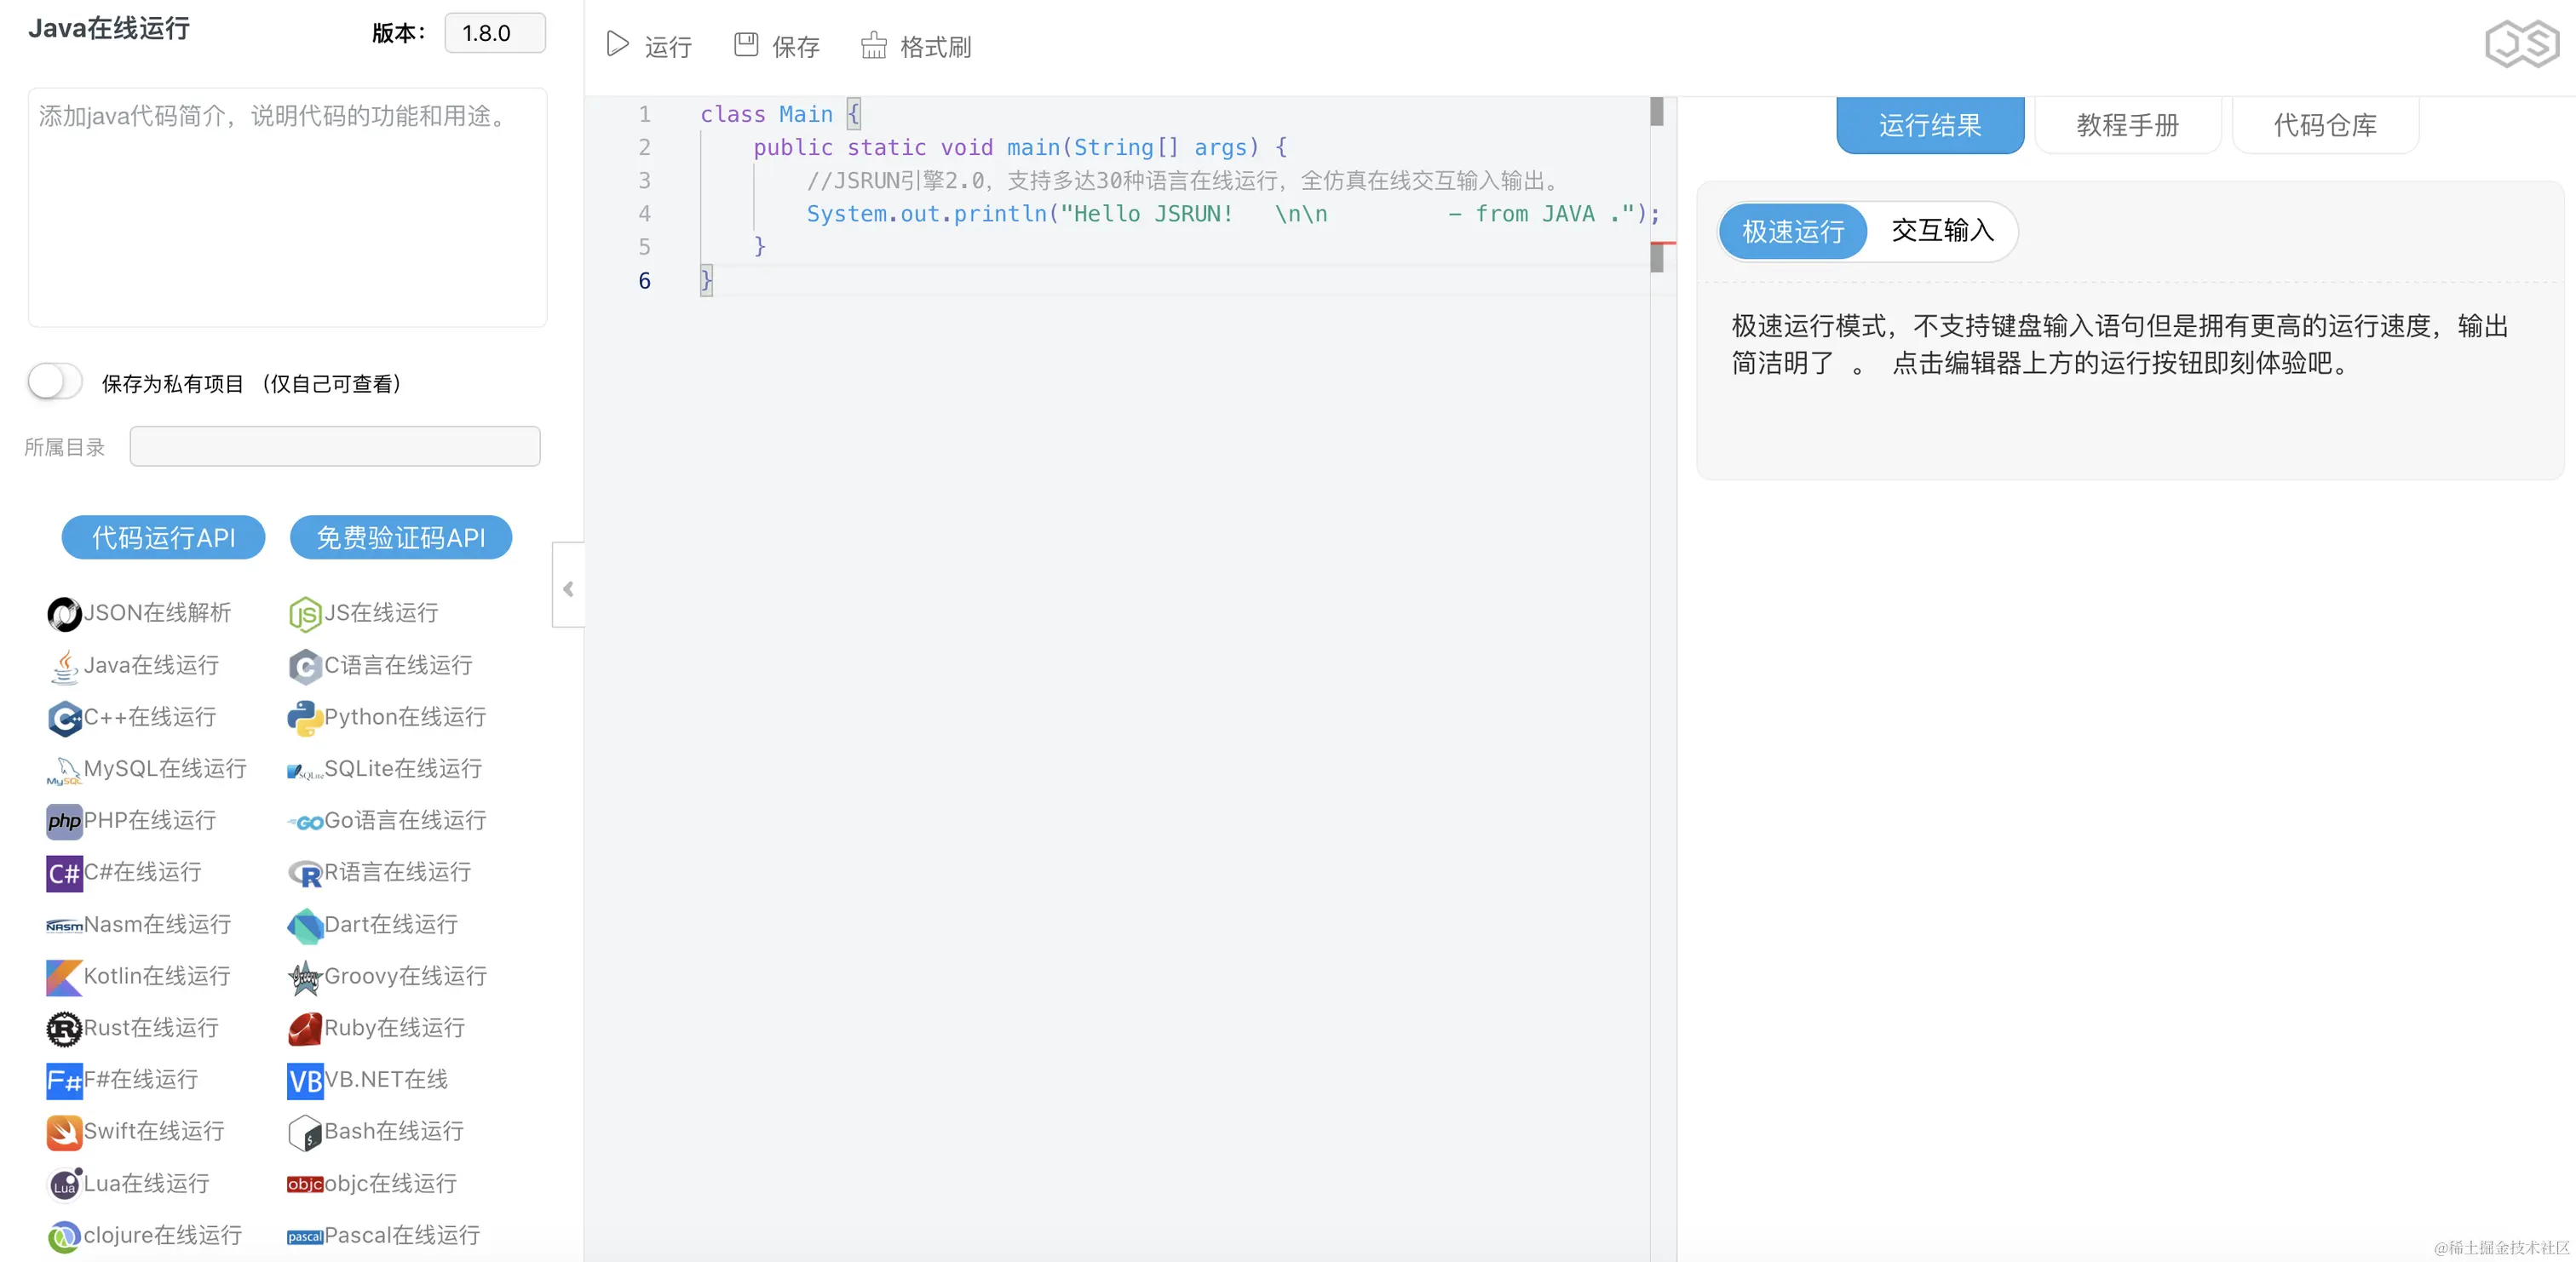Screen dimensions: 2576x1262
Task: Click the Python online run icon
Action: click(x=304, y=718)
